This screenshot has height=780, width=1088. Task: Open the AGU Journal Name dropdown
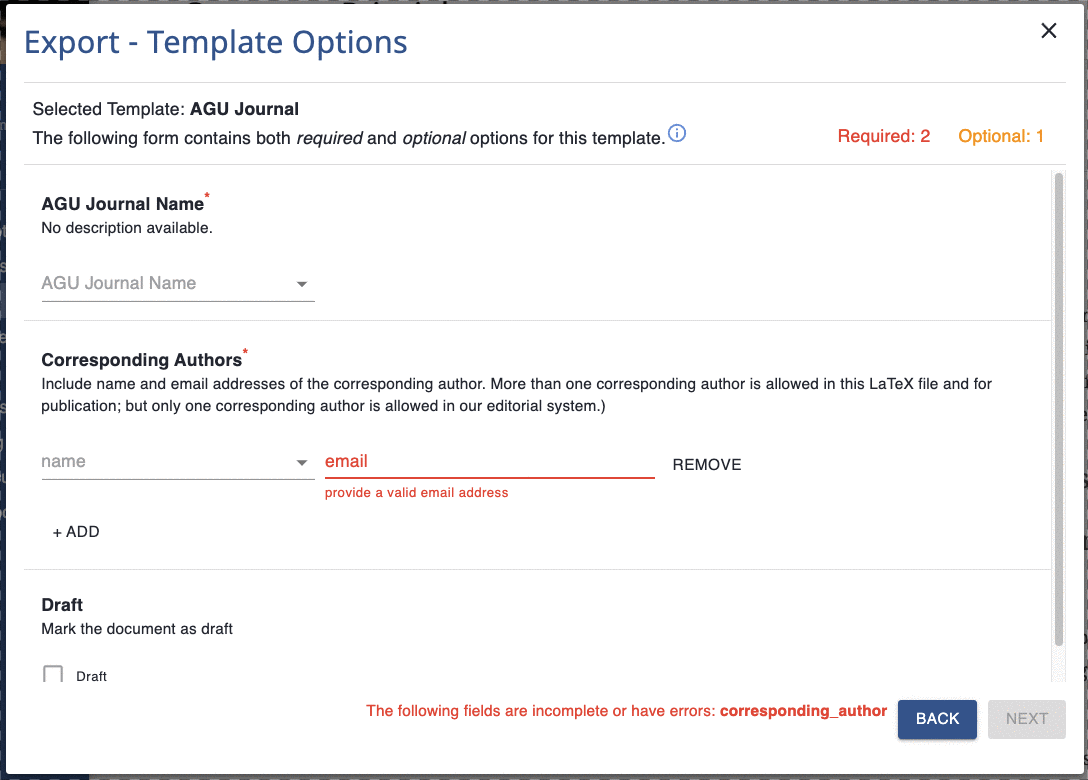pyautogui.click(x=178, y=284)
